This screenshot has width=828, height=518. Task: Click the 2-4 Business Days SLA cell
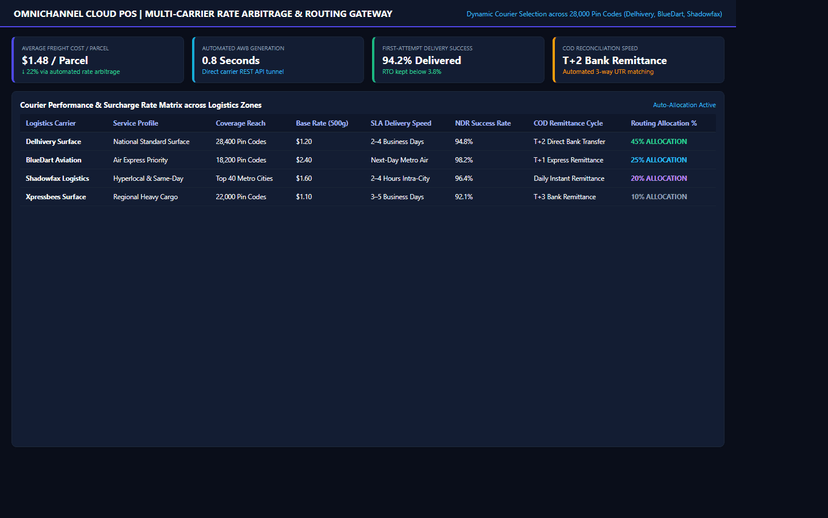click(x=397, y=142)
